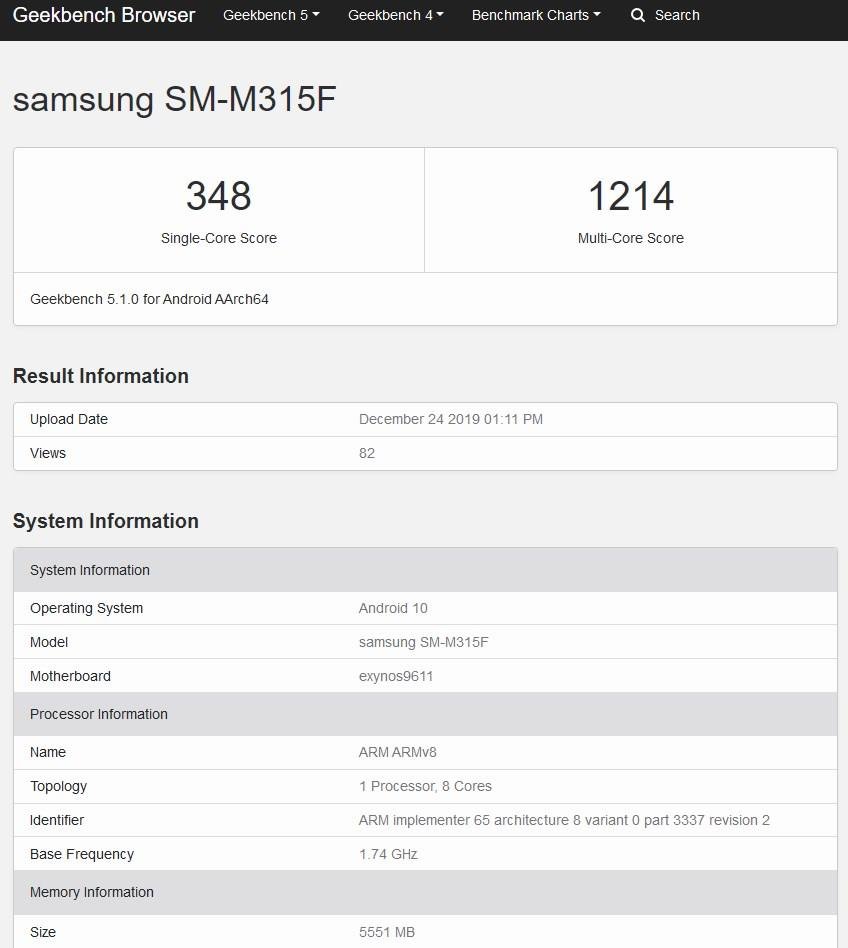Click the Multi-Core Score label
Viewport: 848px width, 948px height.
(630, 238)
